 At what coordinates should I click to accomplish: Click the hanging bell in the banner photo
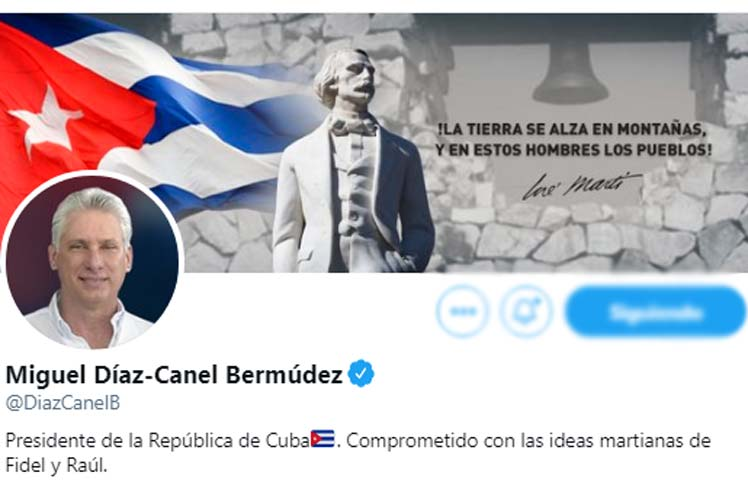point(570,72)
